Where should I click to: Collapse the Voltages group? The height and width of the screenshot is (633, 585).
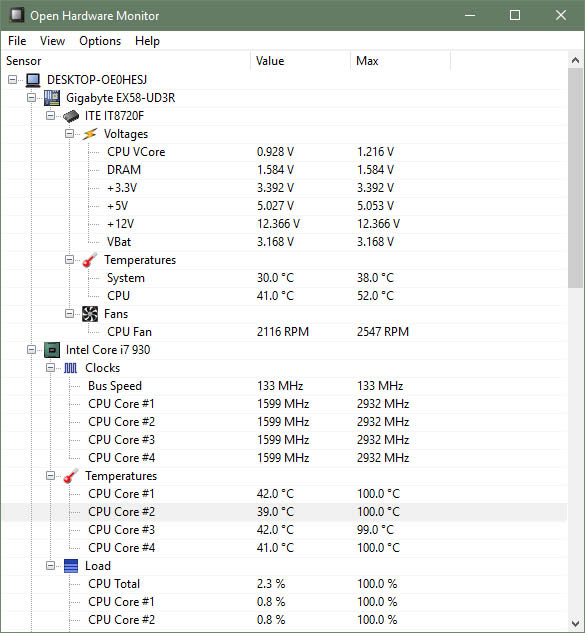tap(69, 134)
